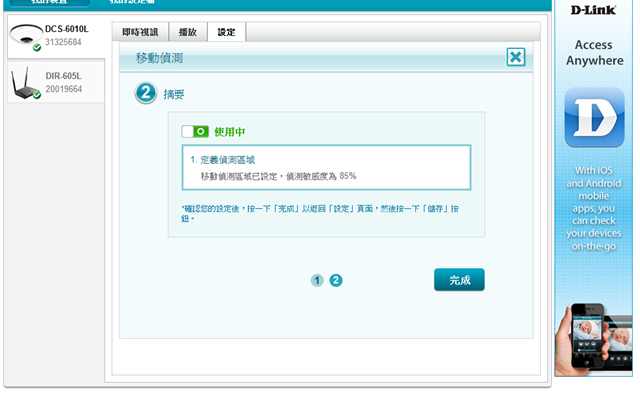
Task: Click the online status checkmark on DIR-605L
Action: pyautogui.click(x=37, y=95)
